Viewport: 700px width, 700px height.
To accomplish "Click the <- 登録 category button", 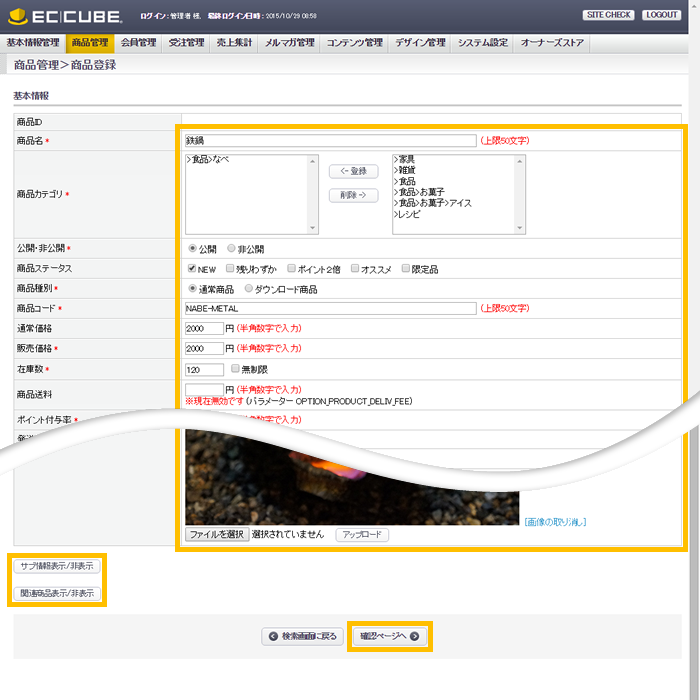I will pyautogui.click(x=353, y=171).
